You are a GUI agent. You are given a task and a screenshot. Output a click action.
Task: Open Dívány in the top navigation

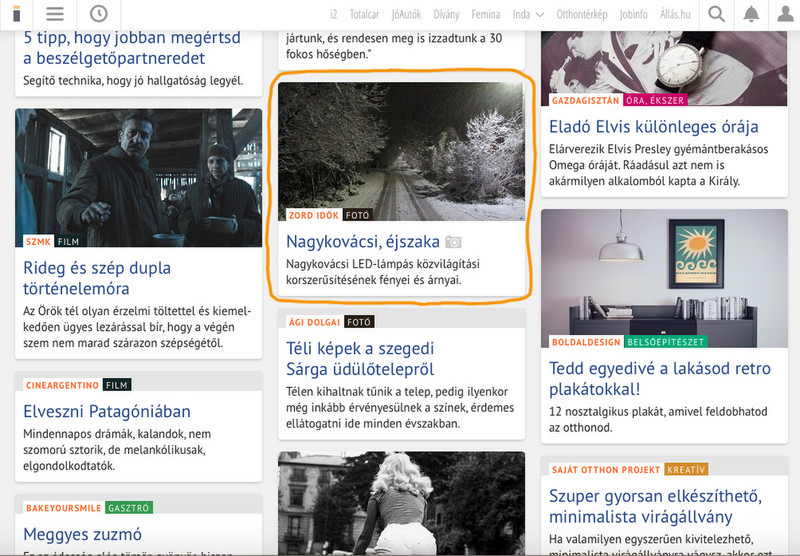[x=446, y=15]
